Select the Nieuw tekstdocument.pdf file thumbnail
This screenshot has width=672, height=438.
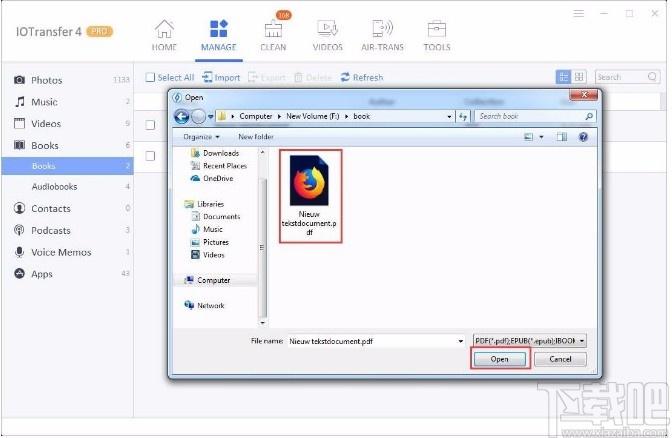310,196
